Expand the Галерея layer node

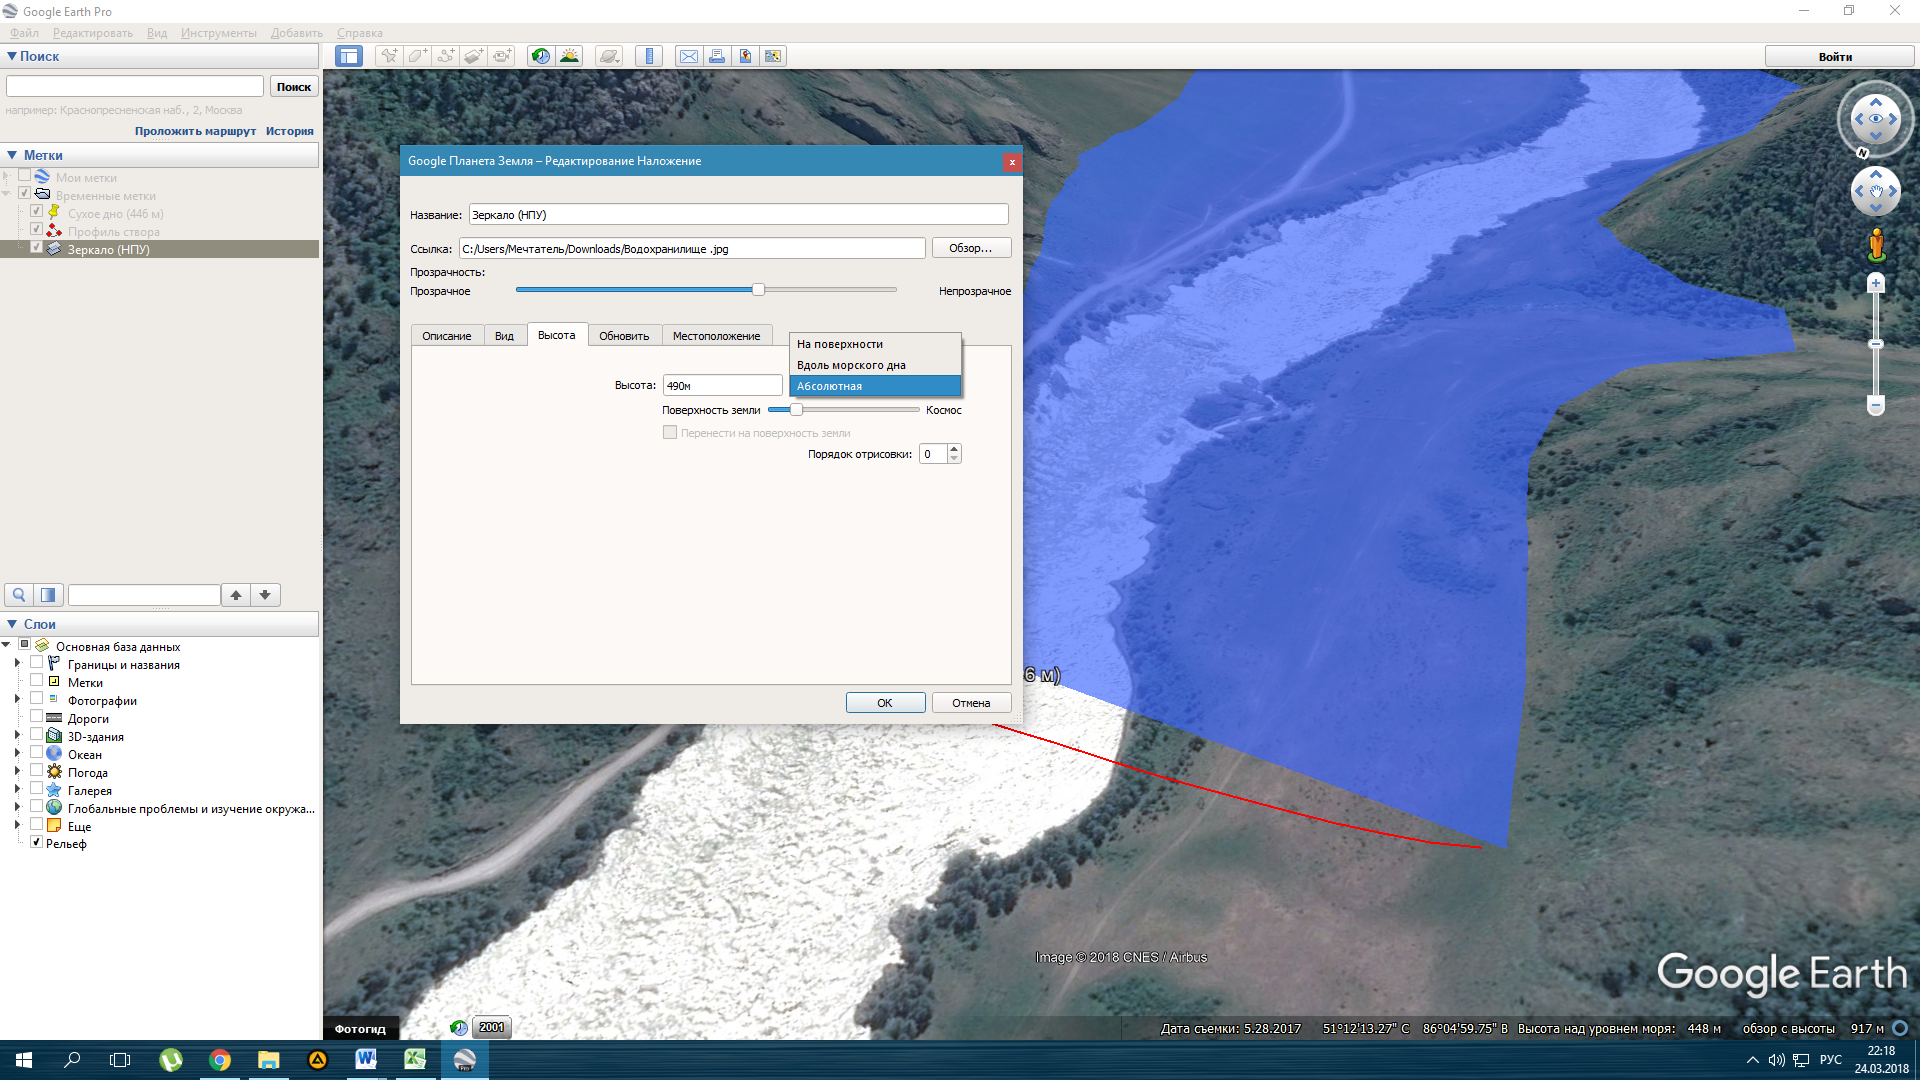(x=17, y=789)
